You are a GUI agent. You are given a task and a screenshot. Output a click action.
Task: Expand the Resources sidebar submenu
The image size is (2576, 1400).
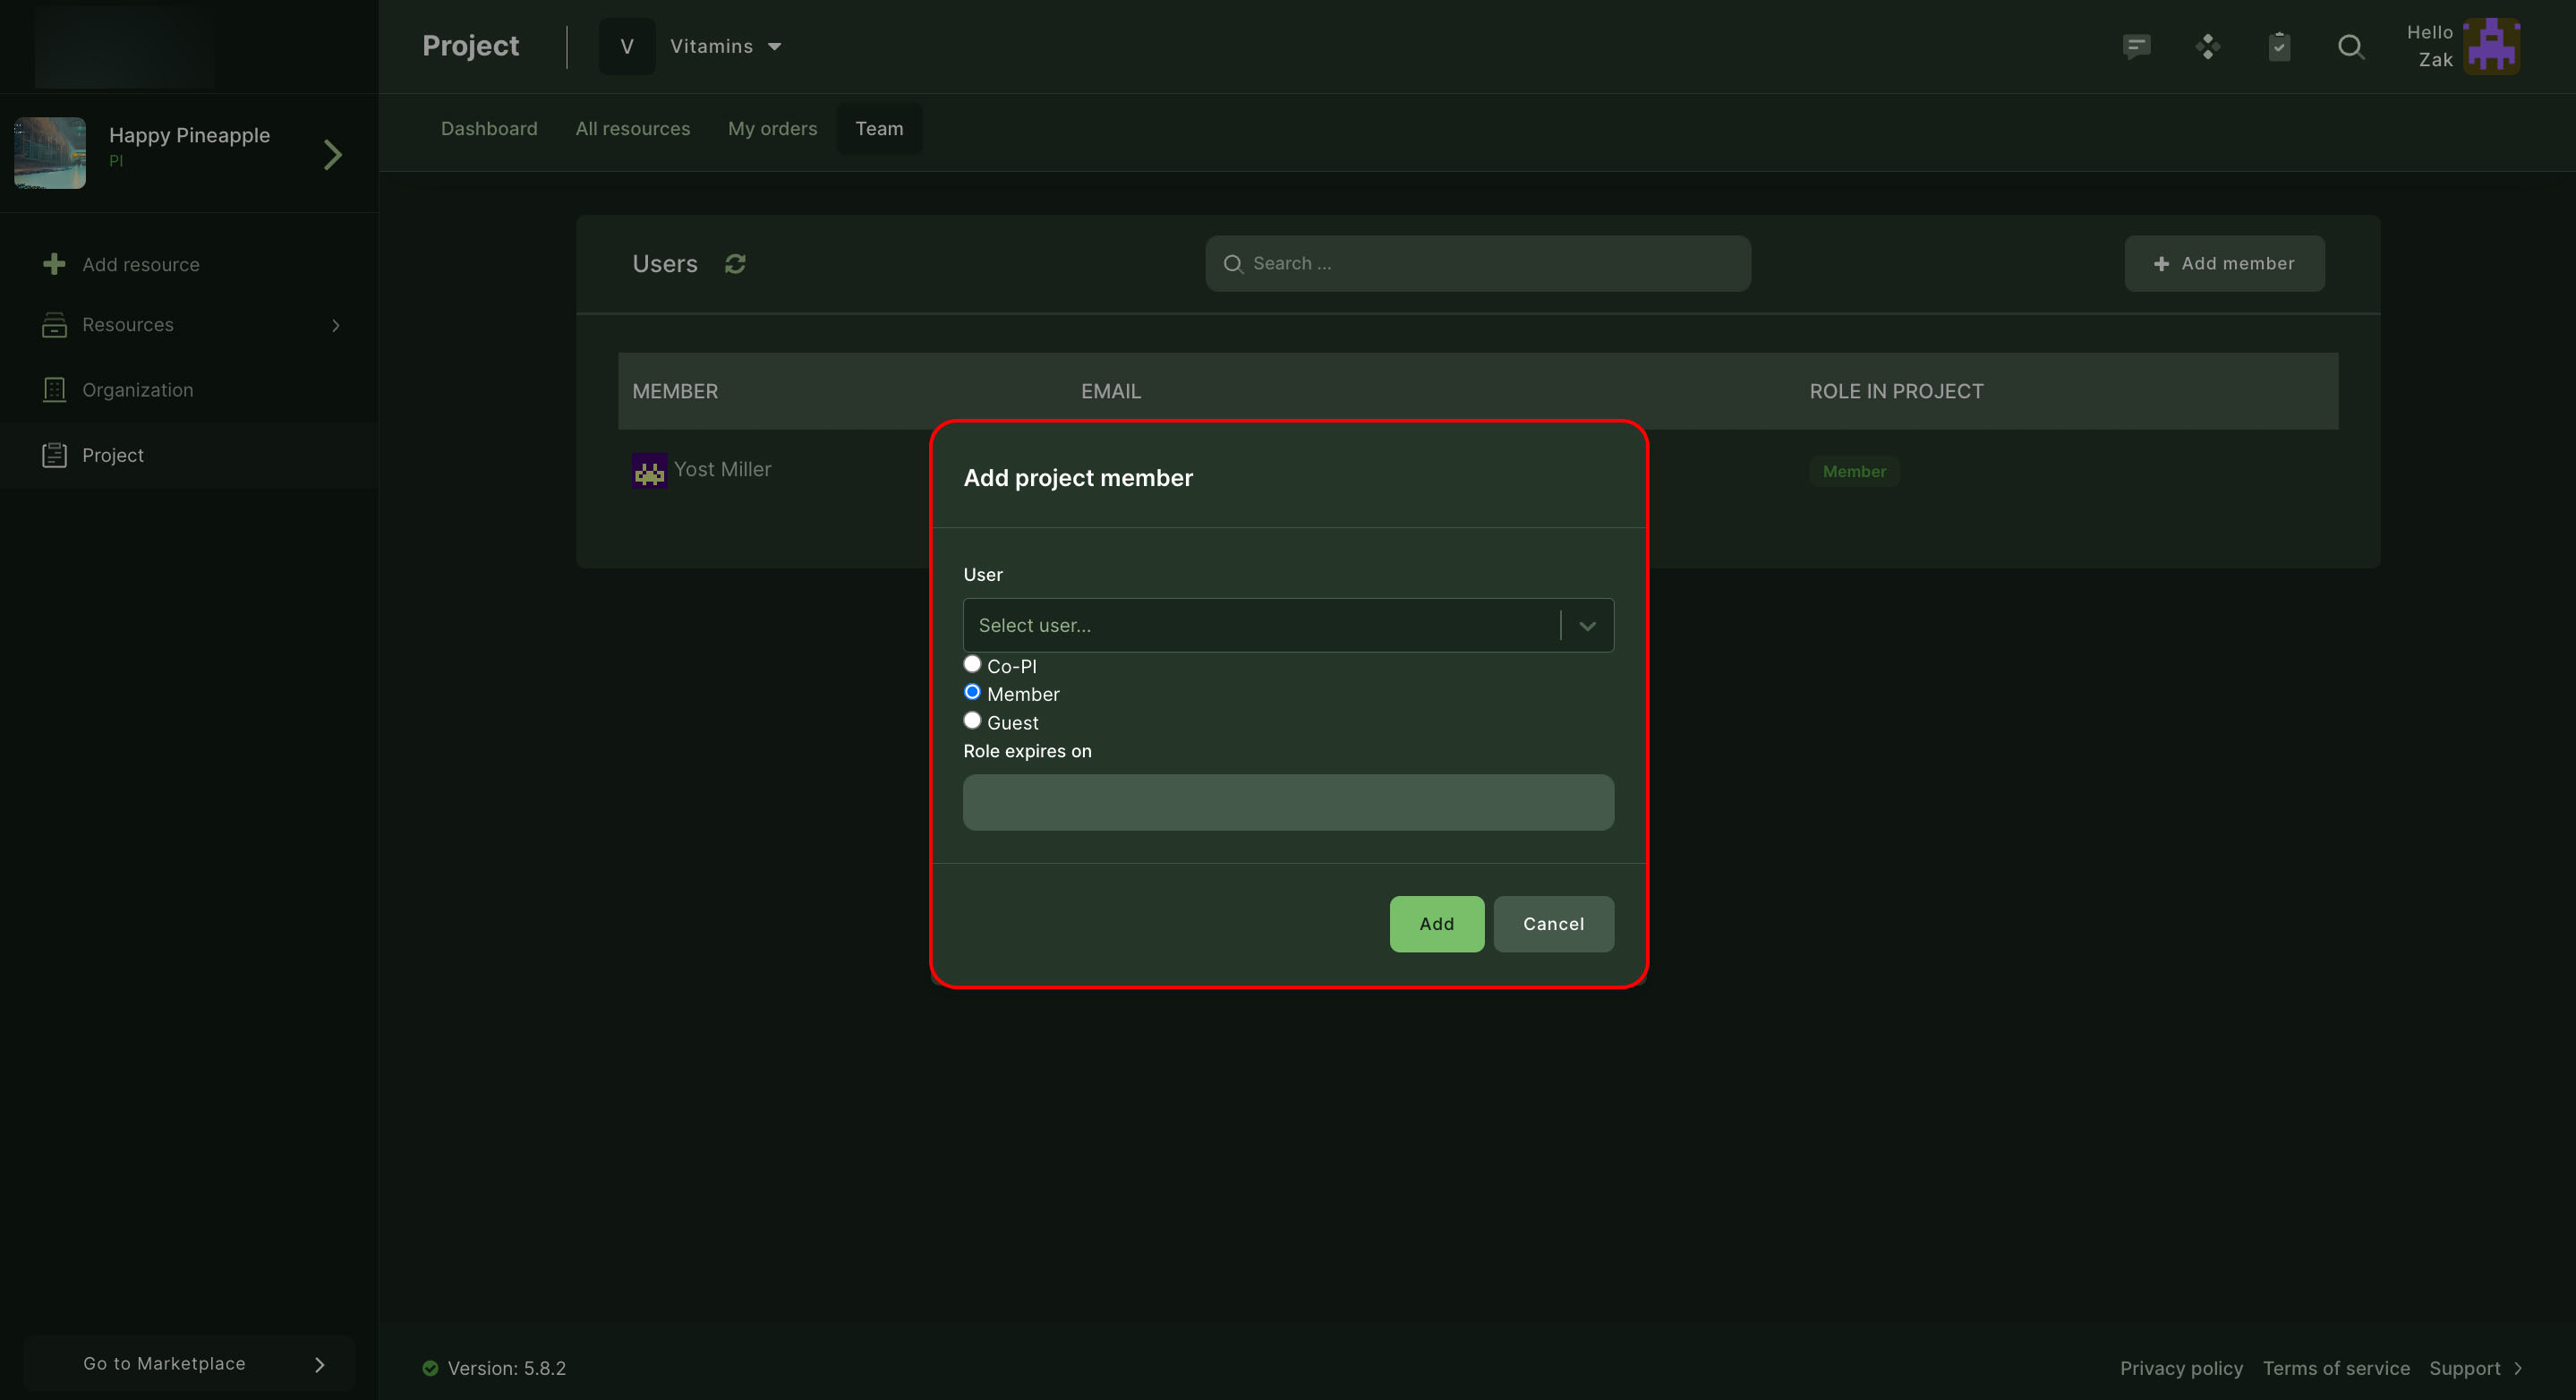(336, 325)
